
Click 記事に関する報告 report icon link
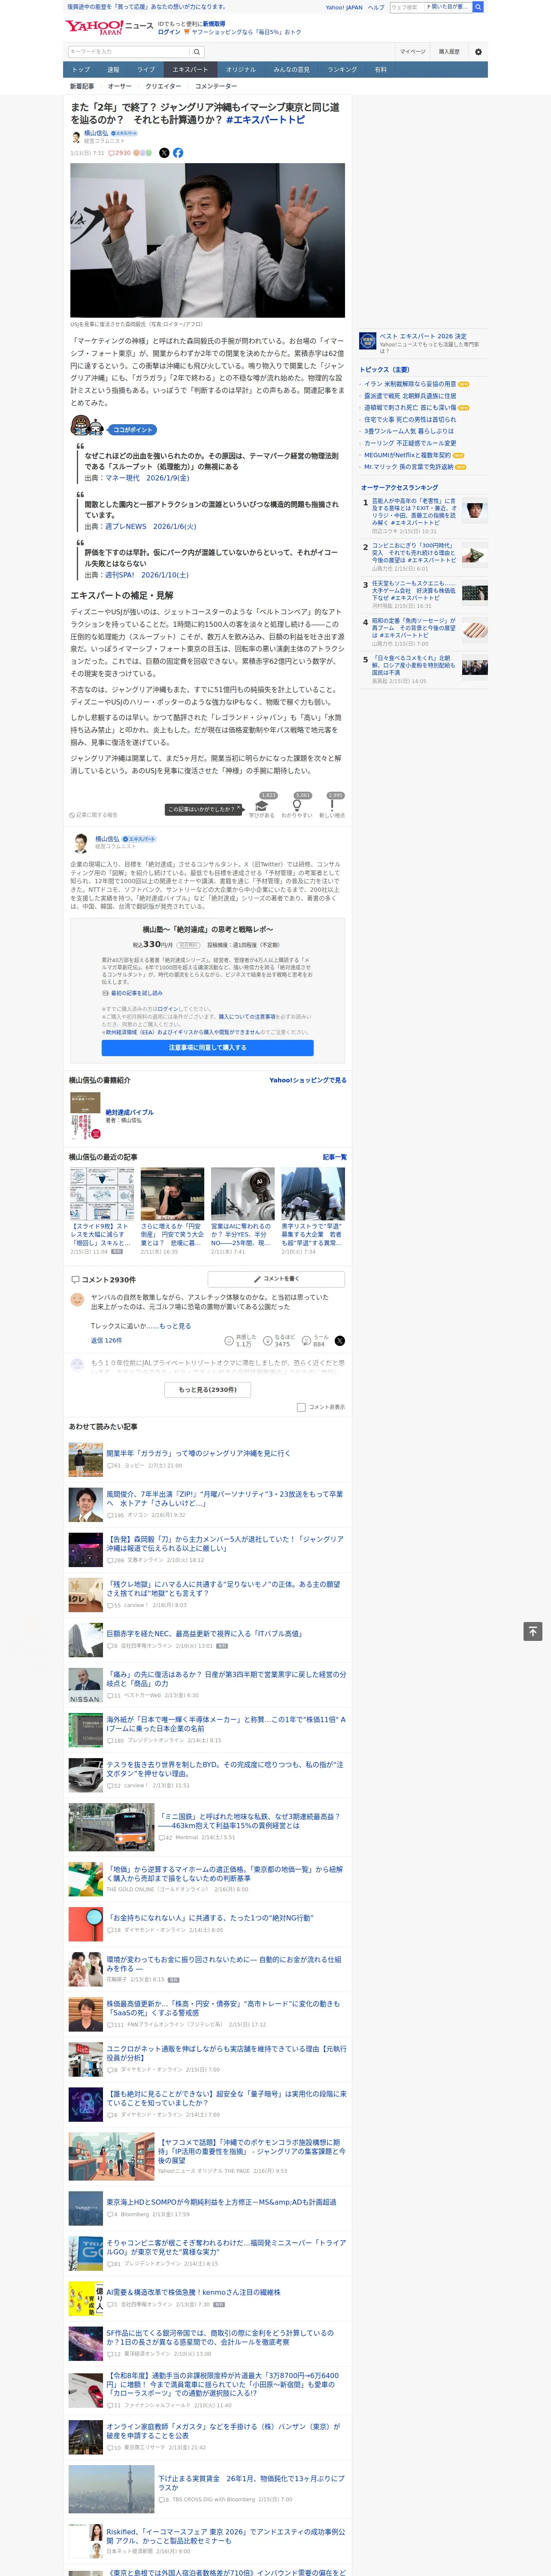click(93, 815)
